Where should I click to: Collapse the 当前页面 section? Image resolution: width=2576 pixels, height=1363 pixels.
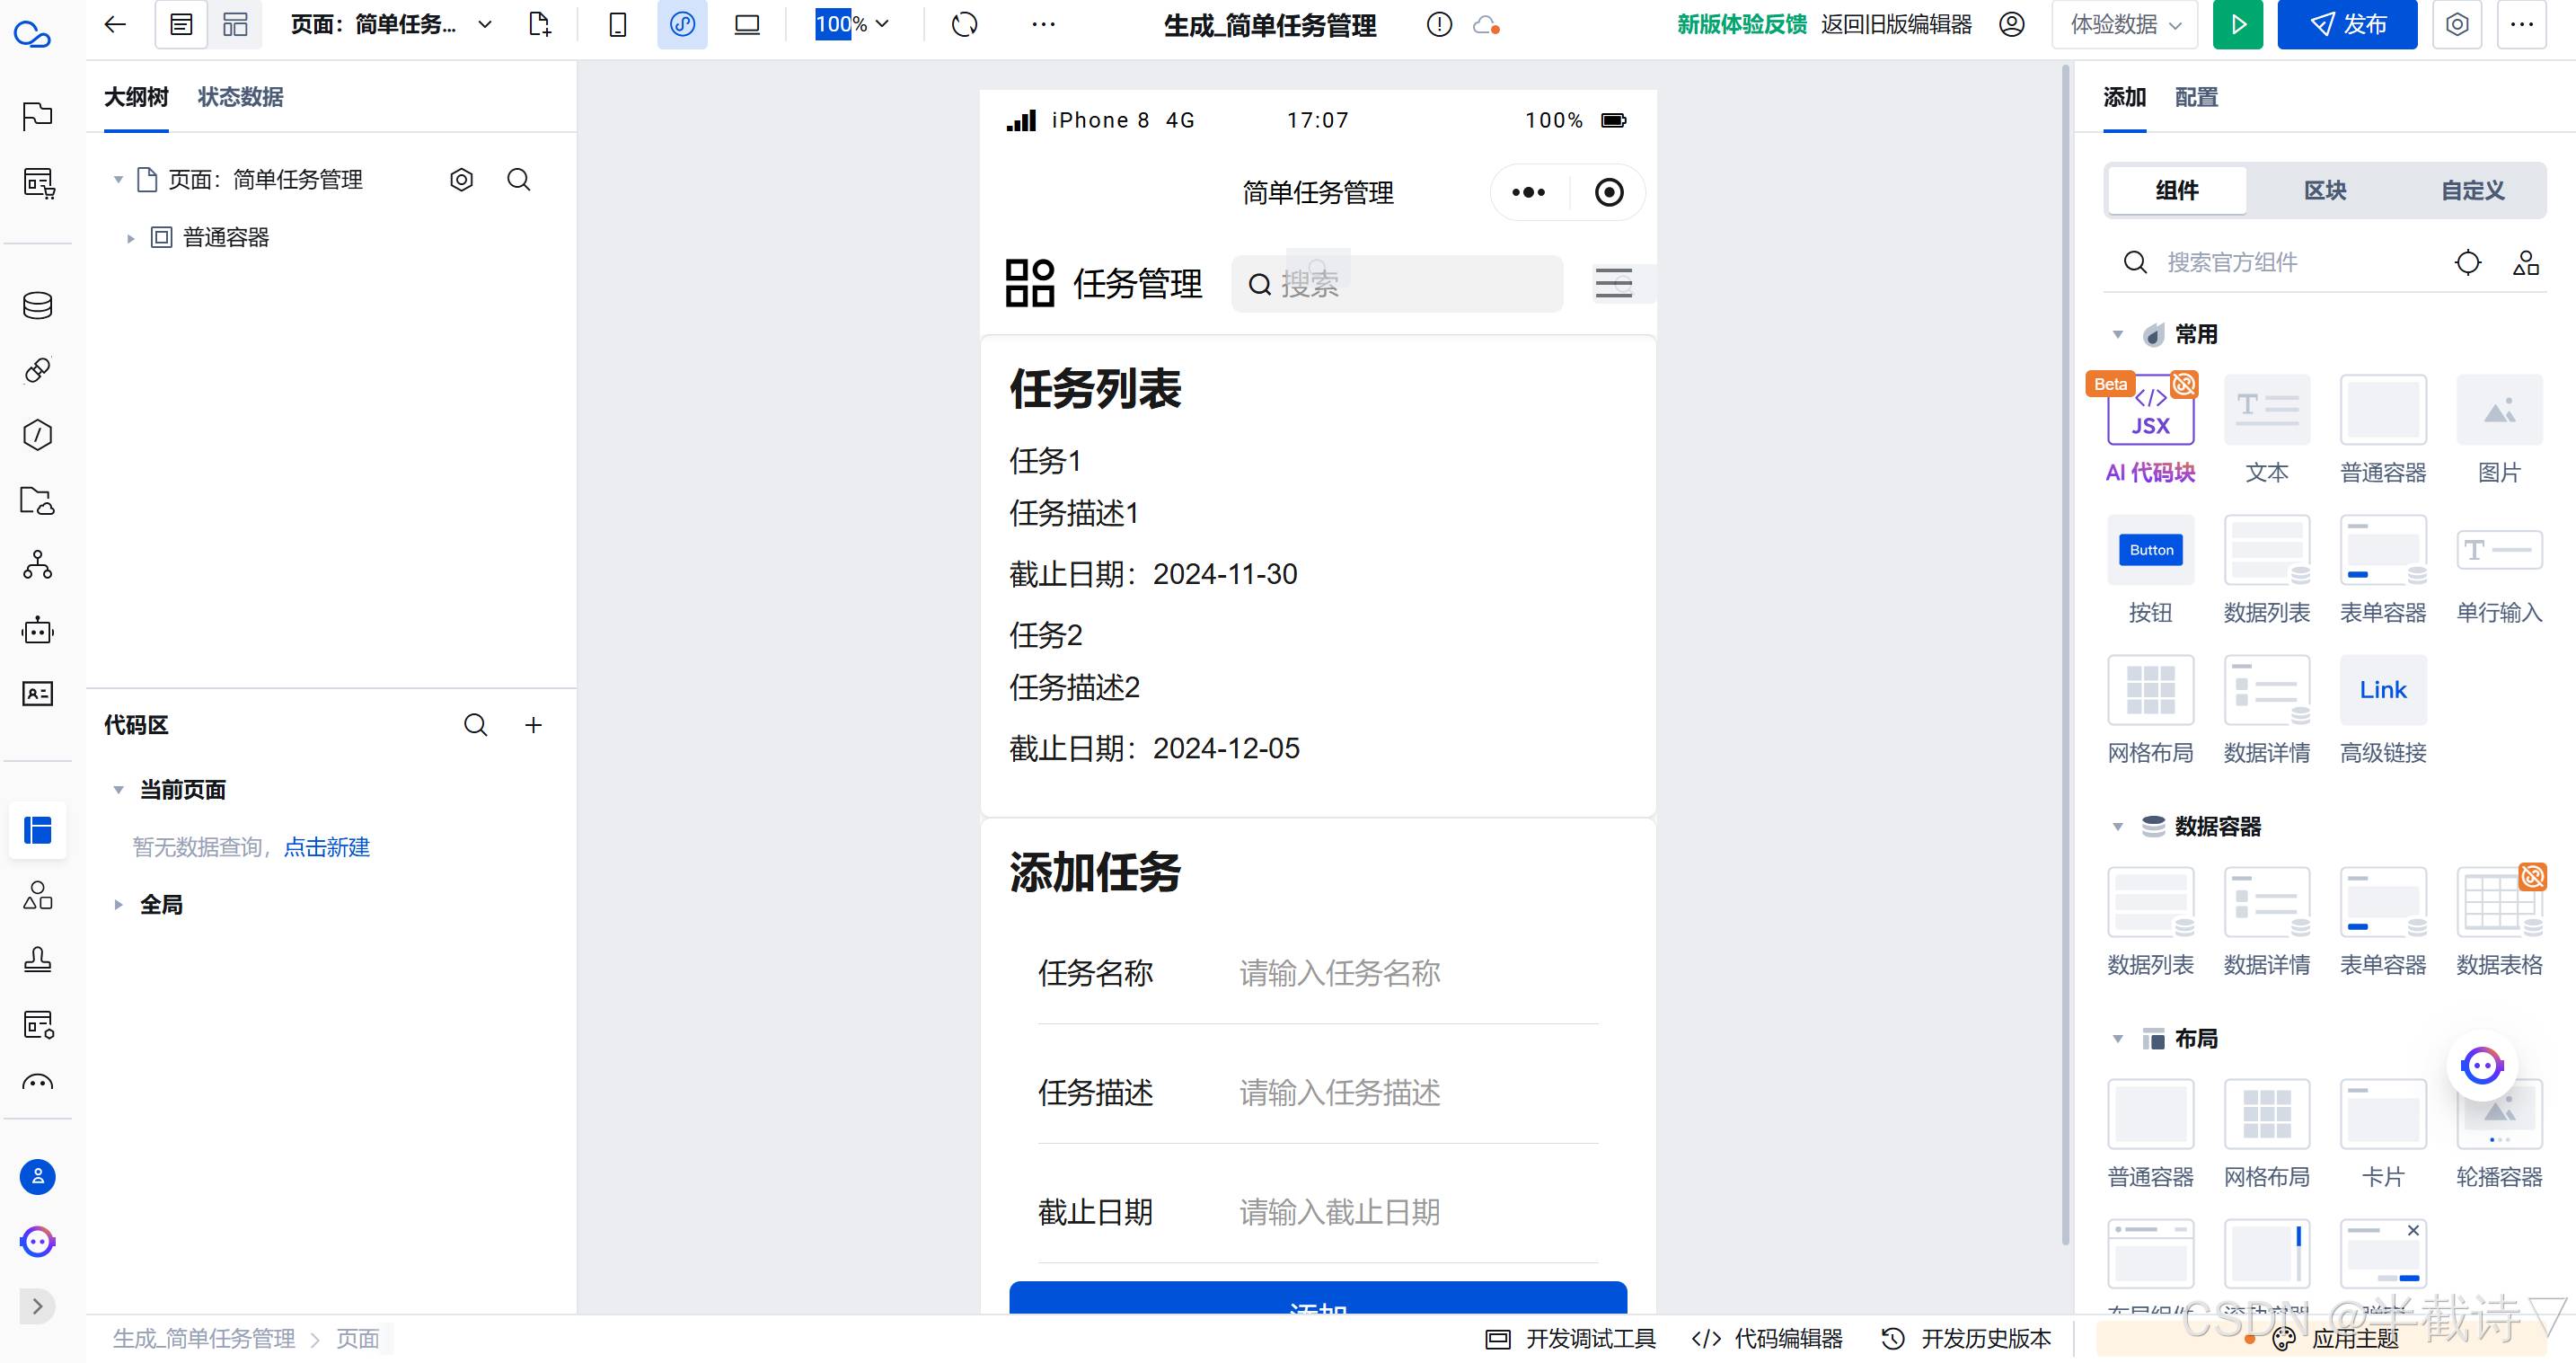click(x=118, y=790)
